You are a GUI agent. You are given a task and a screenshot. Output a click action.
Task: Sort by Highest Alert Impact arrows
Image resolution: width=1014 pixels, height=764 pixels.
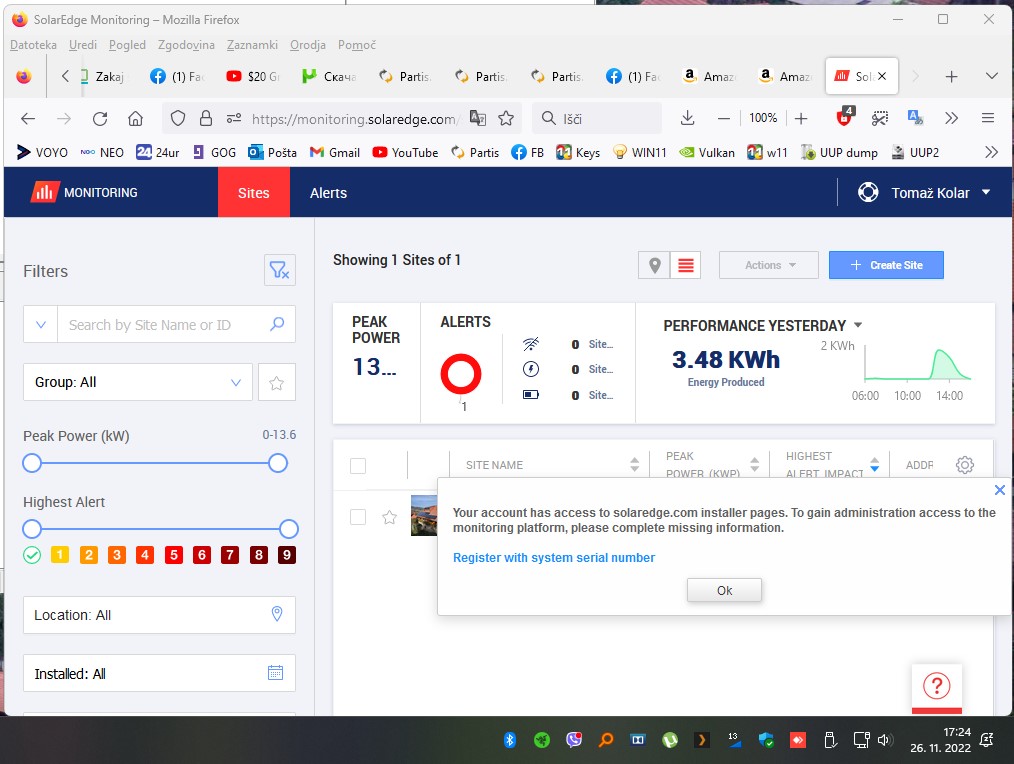[x=874, y=464]
